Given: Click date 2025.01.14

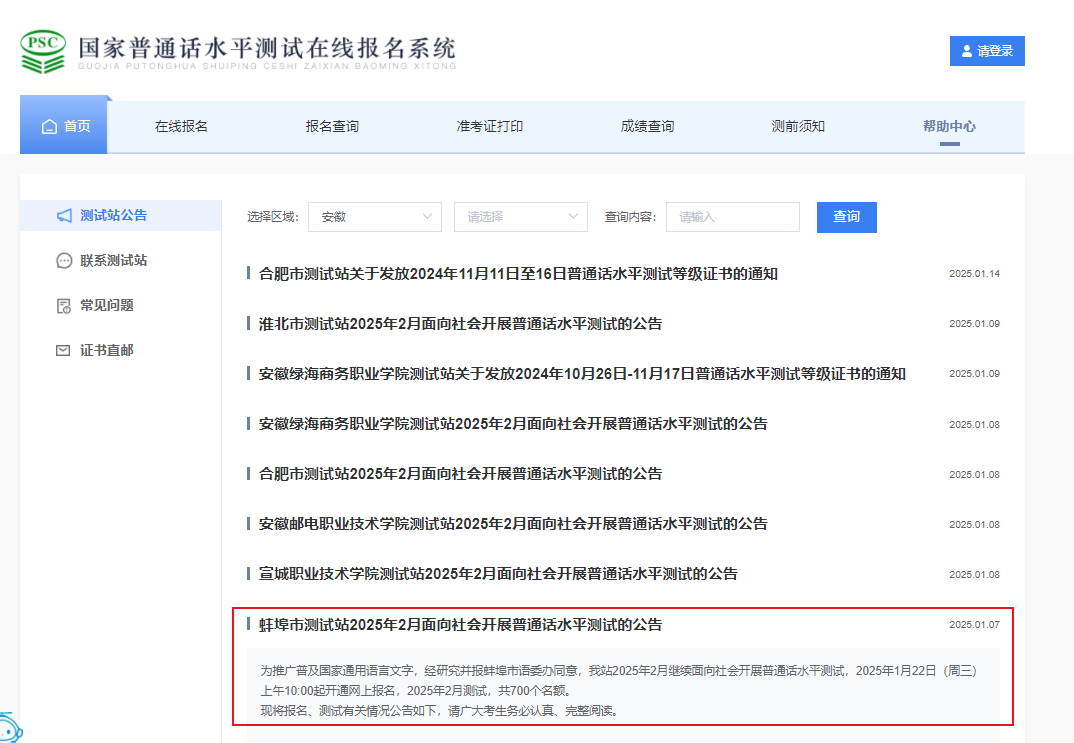Looking at the screenshot, I should point(974,274).
